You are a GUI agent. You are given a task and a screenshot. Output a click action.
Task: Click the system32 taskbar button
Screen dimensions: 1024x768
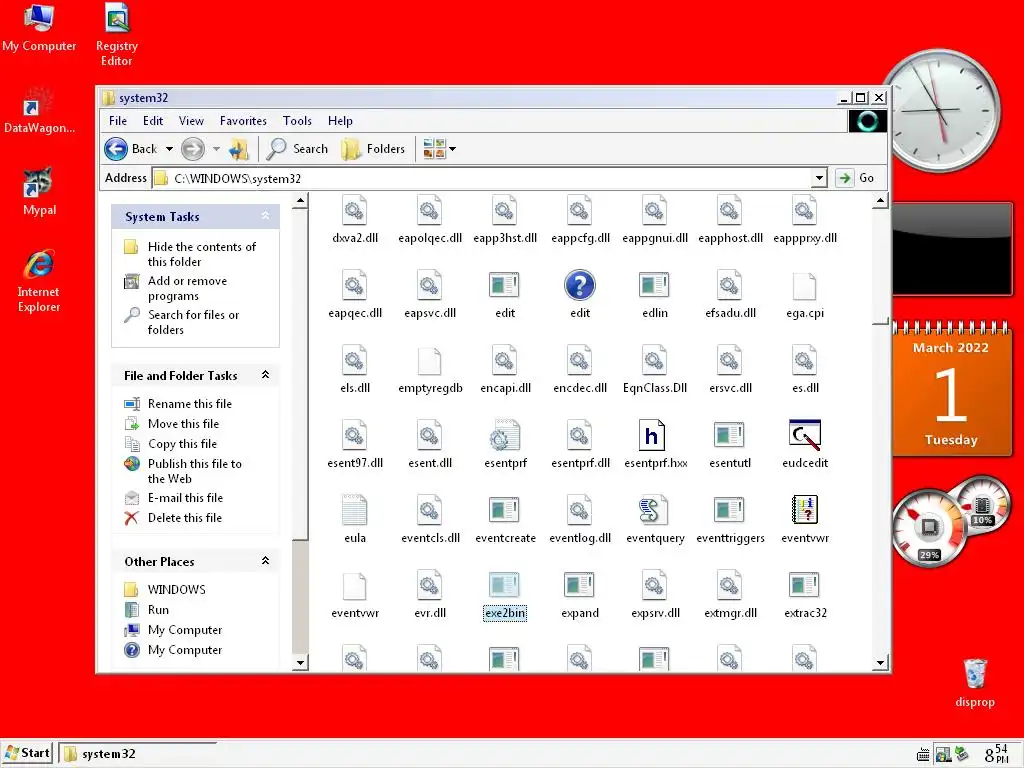coord(137,754)
